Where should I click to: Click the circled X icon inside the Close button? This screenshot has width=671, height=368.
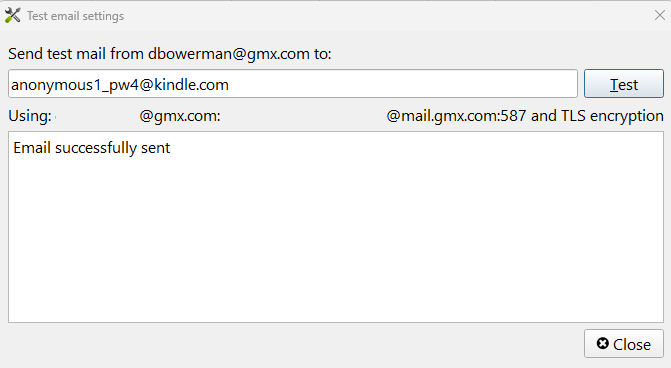(x=603, y=343)
